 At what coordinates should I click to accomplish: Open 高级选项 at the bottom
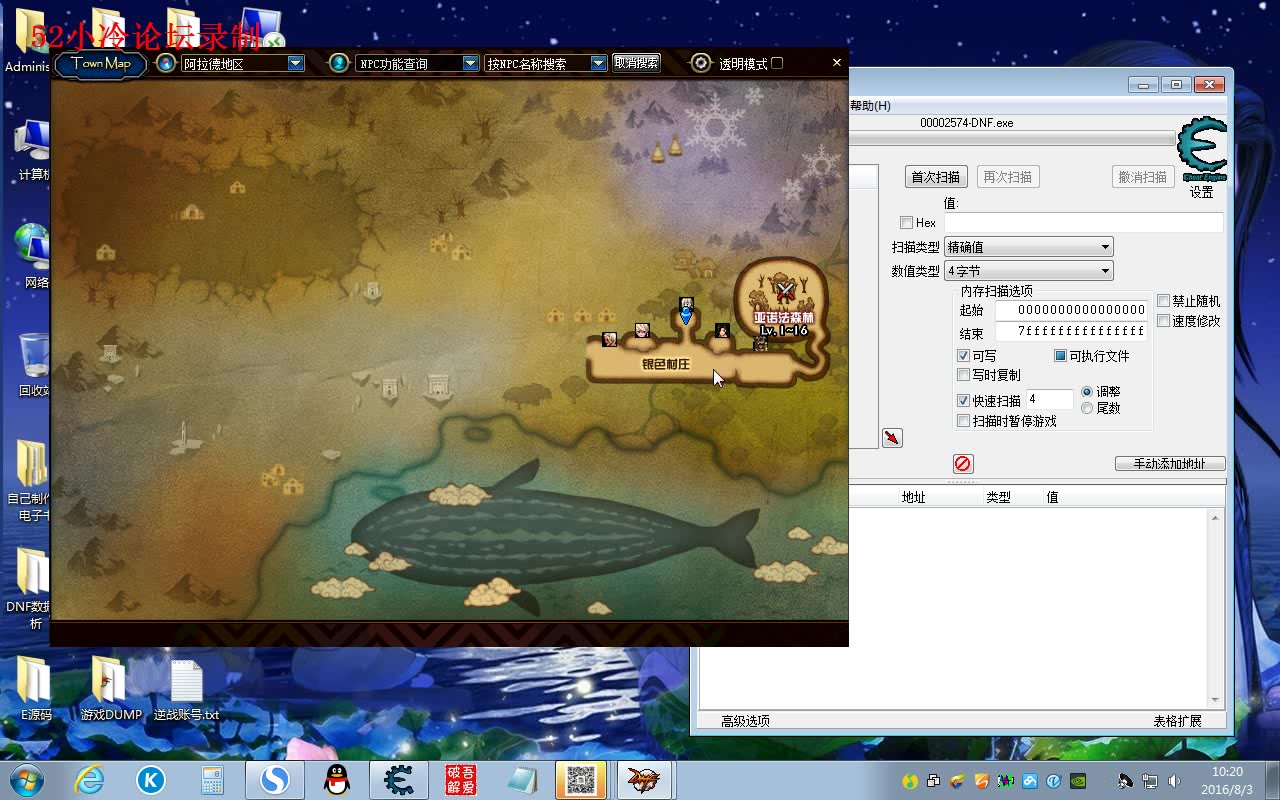pyautogui.click(x=745, y=721)
